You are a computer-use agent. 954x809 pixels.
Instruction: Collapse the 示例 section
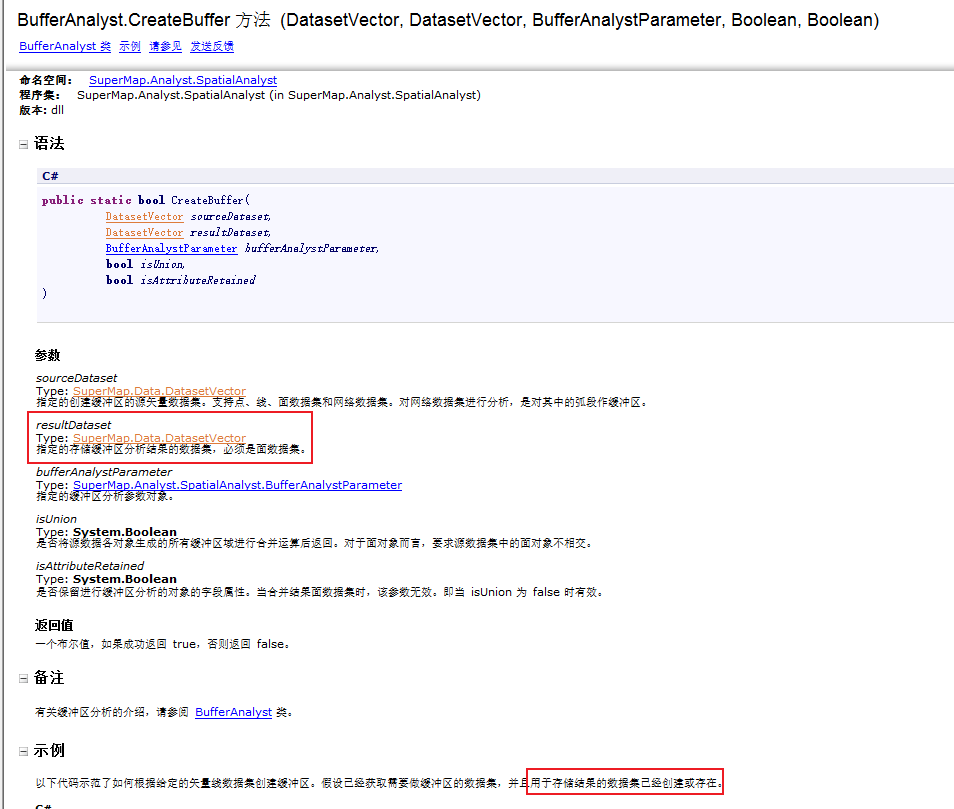(23, 752)
